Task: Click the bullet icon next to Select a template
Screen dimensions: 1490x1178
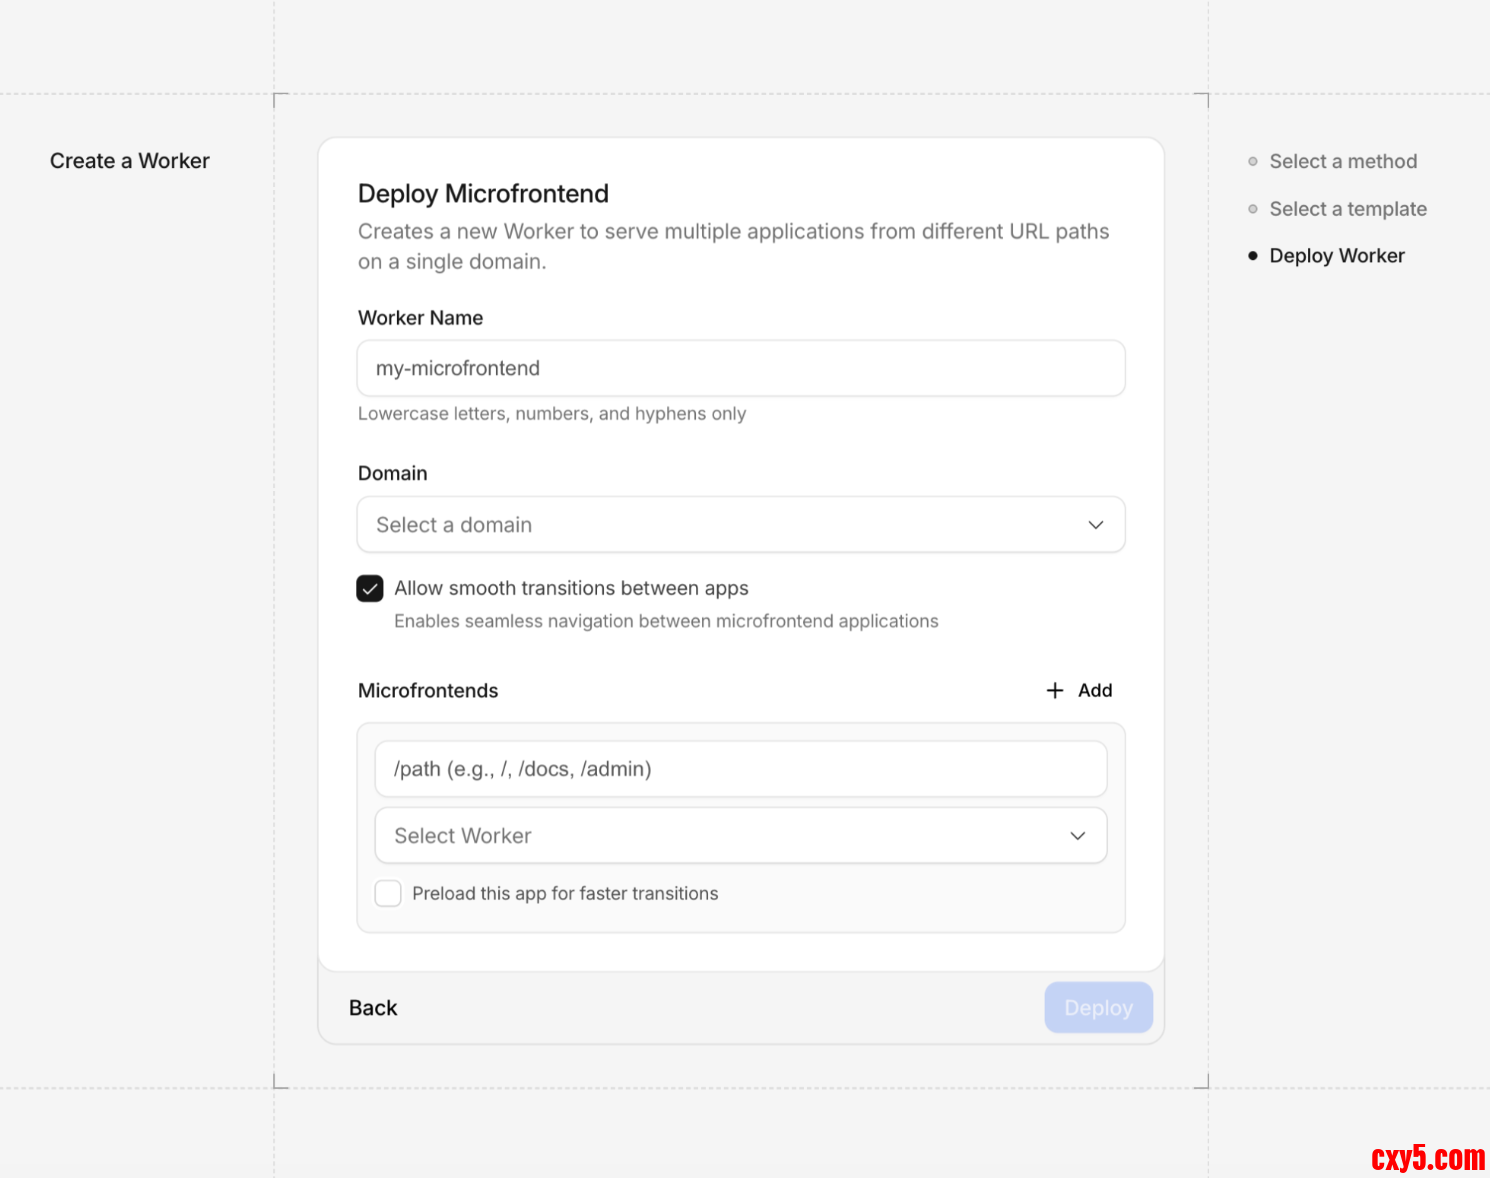Action: point(1252,209)
